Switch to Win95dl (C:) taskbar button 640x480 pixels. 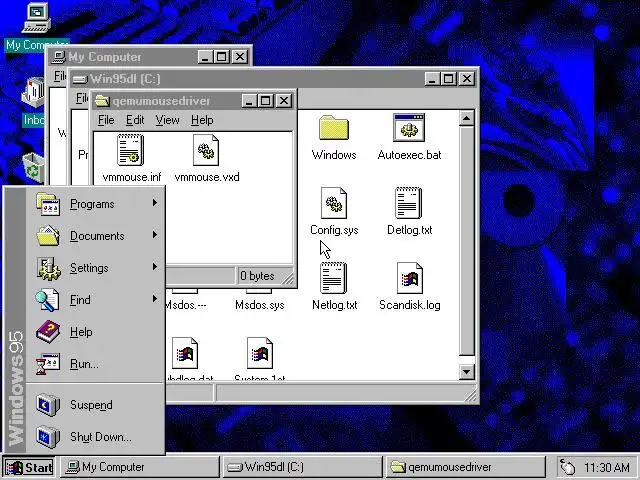click(x=302, y=467)
